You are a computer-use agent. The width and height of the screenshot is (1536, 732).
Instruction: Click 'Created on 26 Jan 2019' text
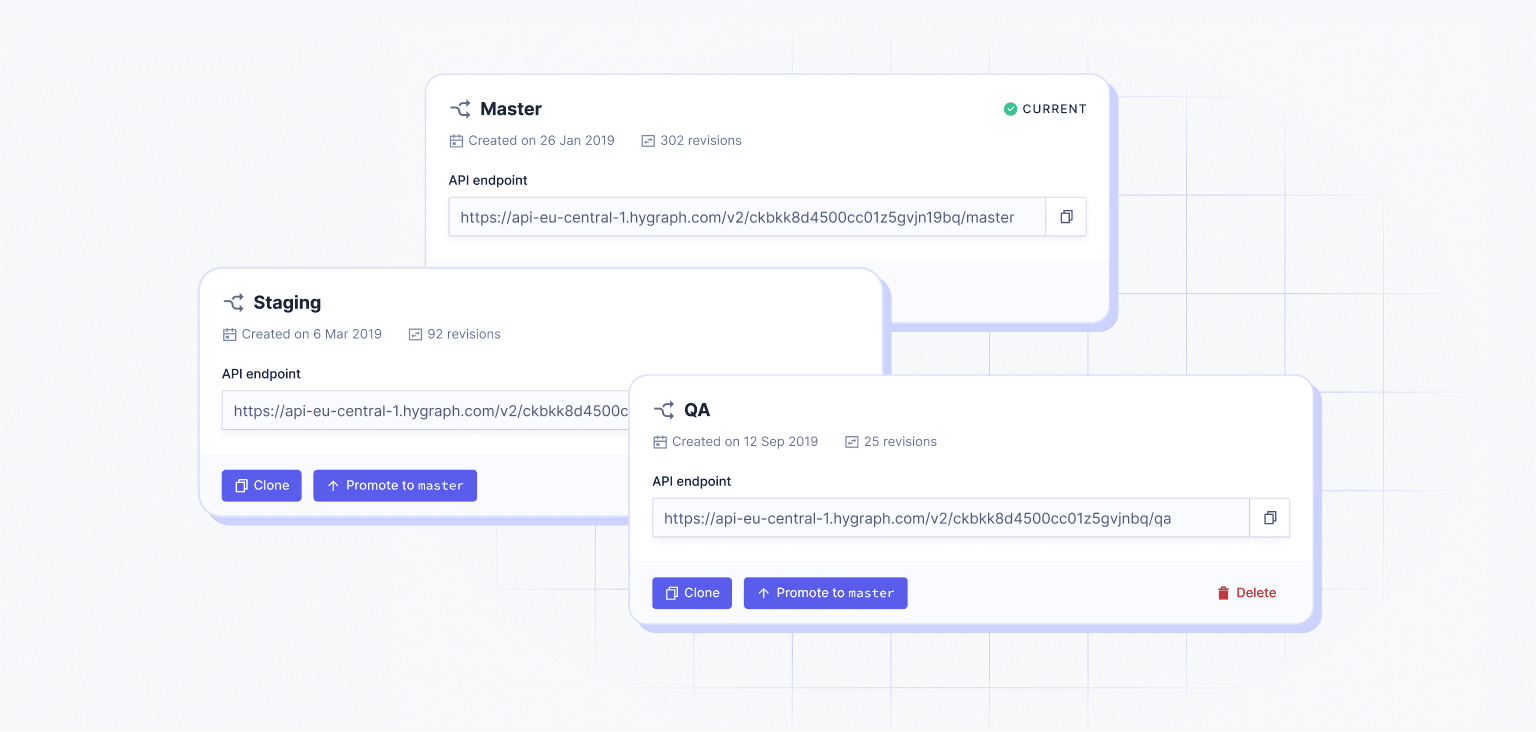[541, 141]
